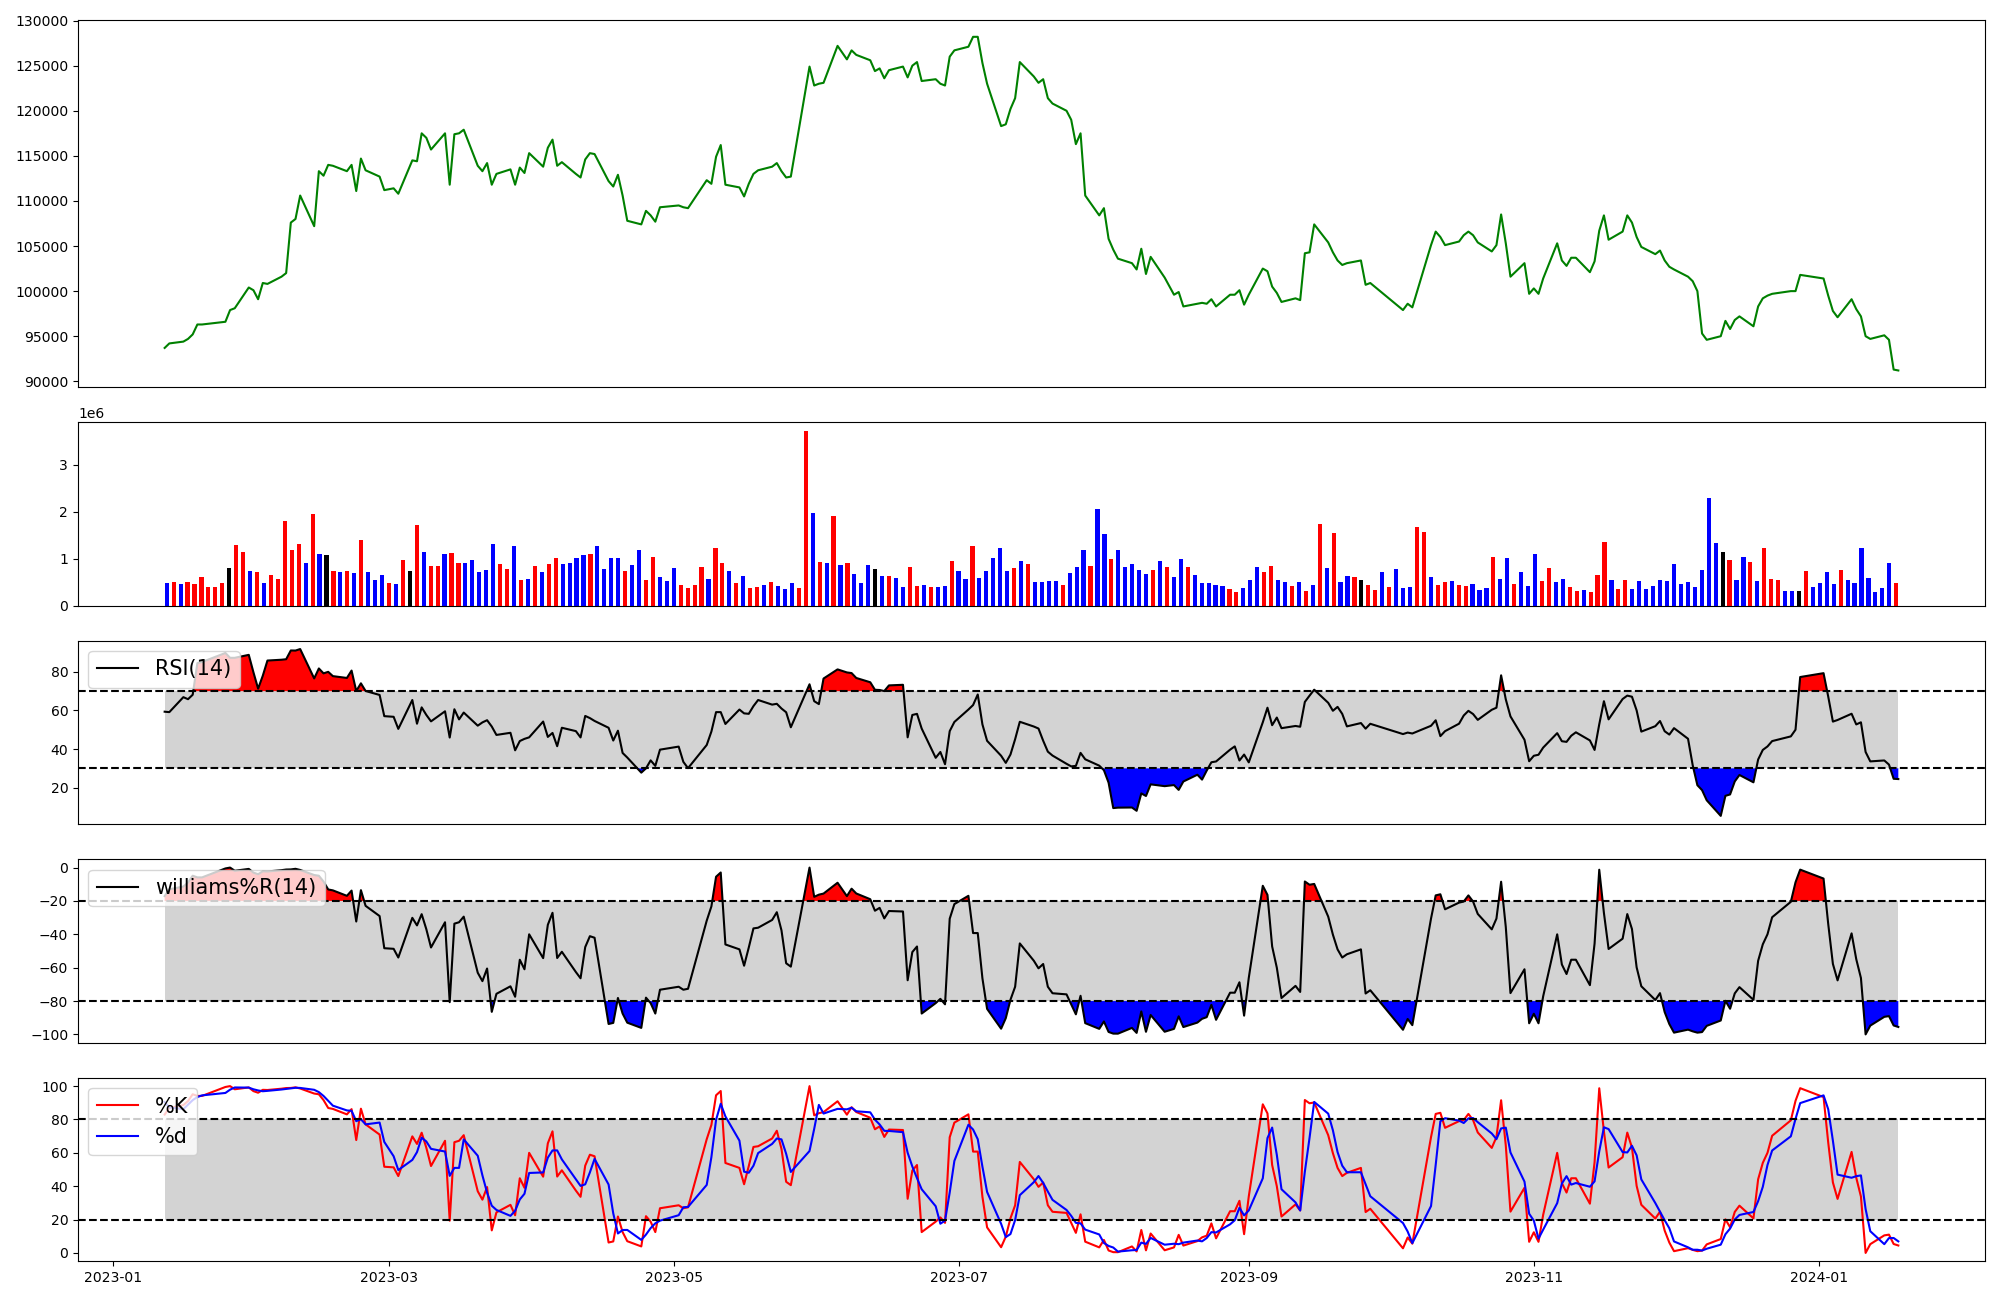2000x1300 pixels.
Task: Click the 90000 price axis tick label
Action: pyautogui.click(x=46, y=382)
